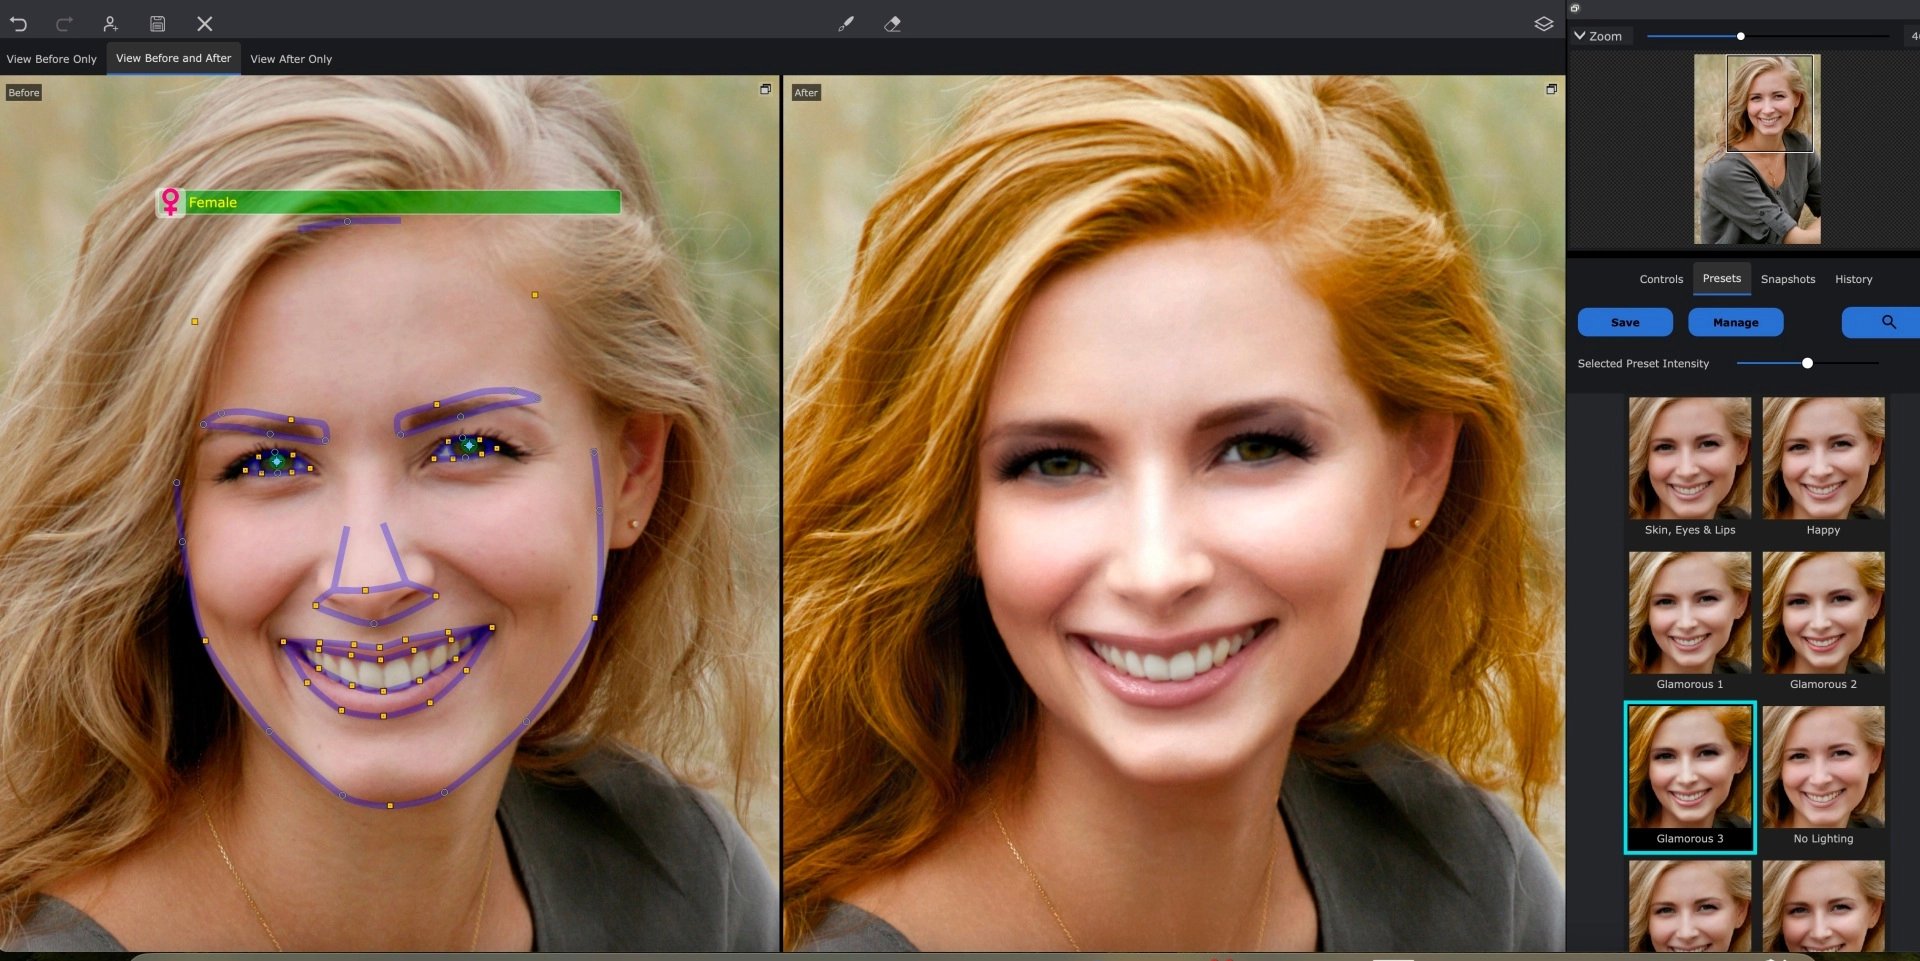Select the Eraser tool icon
The height and width of the screenshot is (961, 1920).
tap(893, 23)
